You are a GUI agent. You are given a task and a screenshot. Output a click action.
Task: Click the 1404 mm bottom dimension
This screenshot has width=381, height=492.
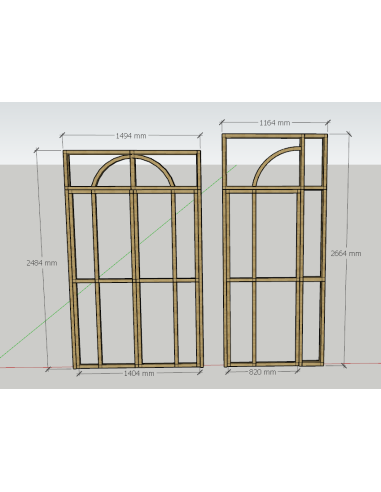[139, 373]
